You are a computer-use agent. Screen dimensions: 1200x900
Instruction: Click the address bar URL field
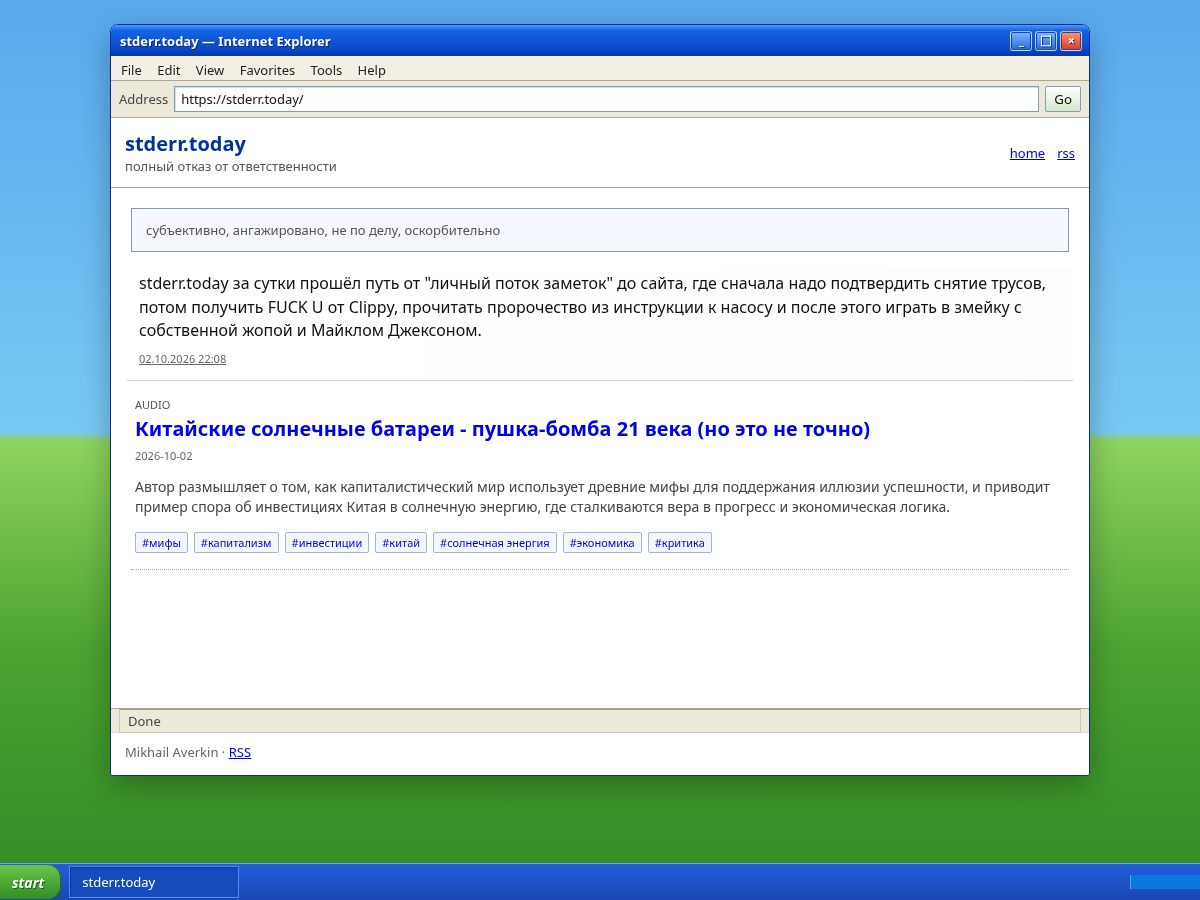coord(607,99)
